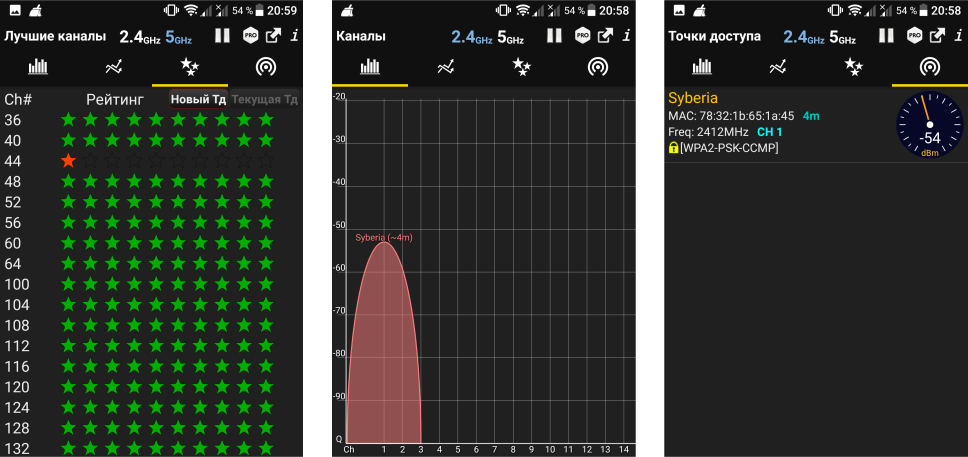Tap image notification icon in Точки доступа status bar
Viewport: 968px width, 457px height.
pyautogui.click(x=679, y=10)
